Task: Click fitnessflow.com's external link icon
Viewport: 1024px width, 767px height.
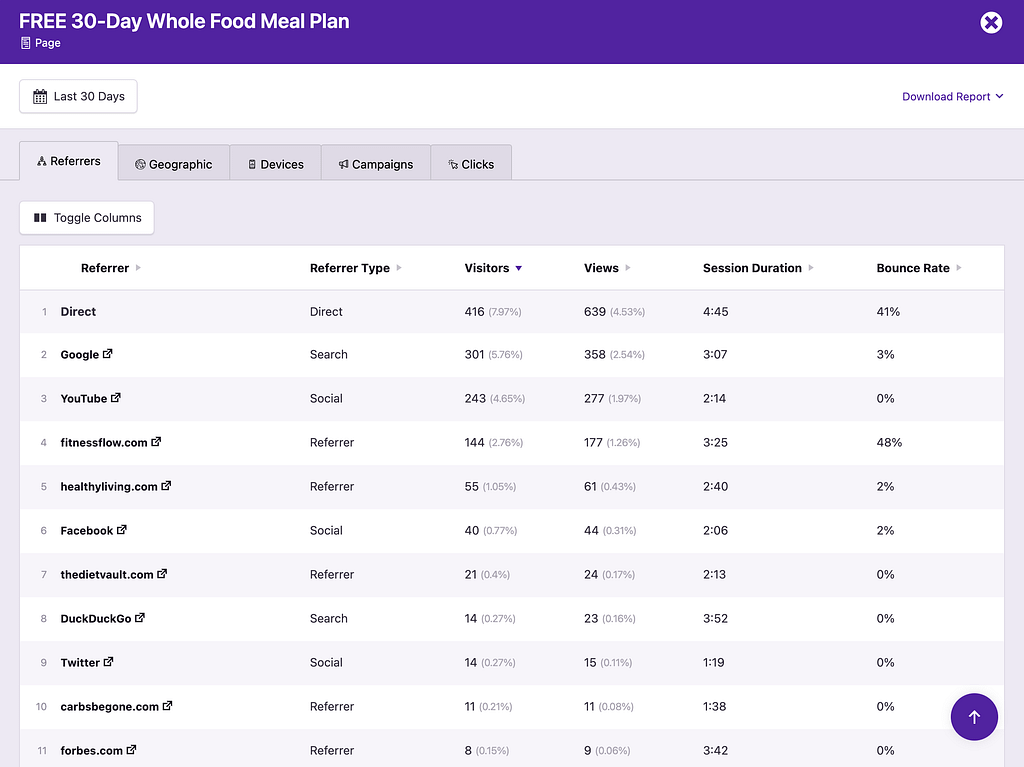Action: pos(158,442)
